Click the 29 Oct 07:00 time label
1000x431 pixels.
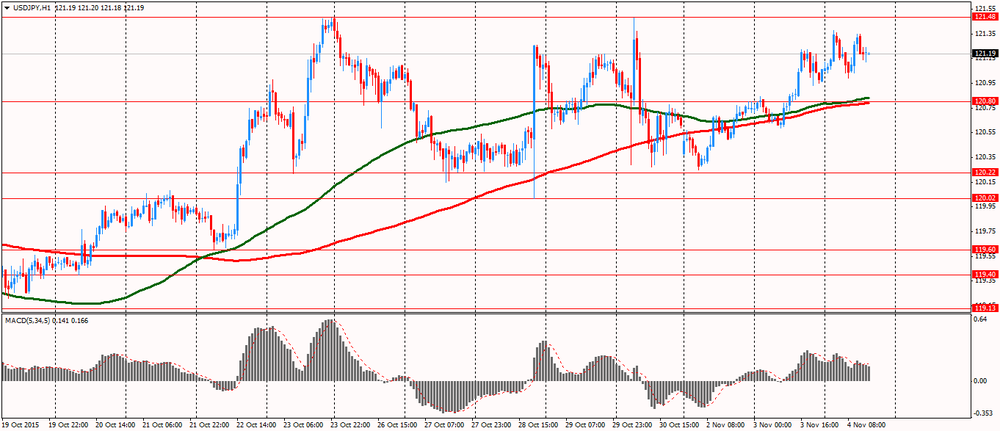(x=587, y=423)
